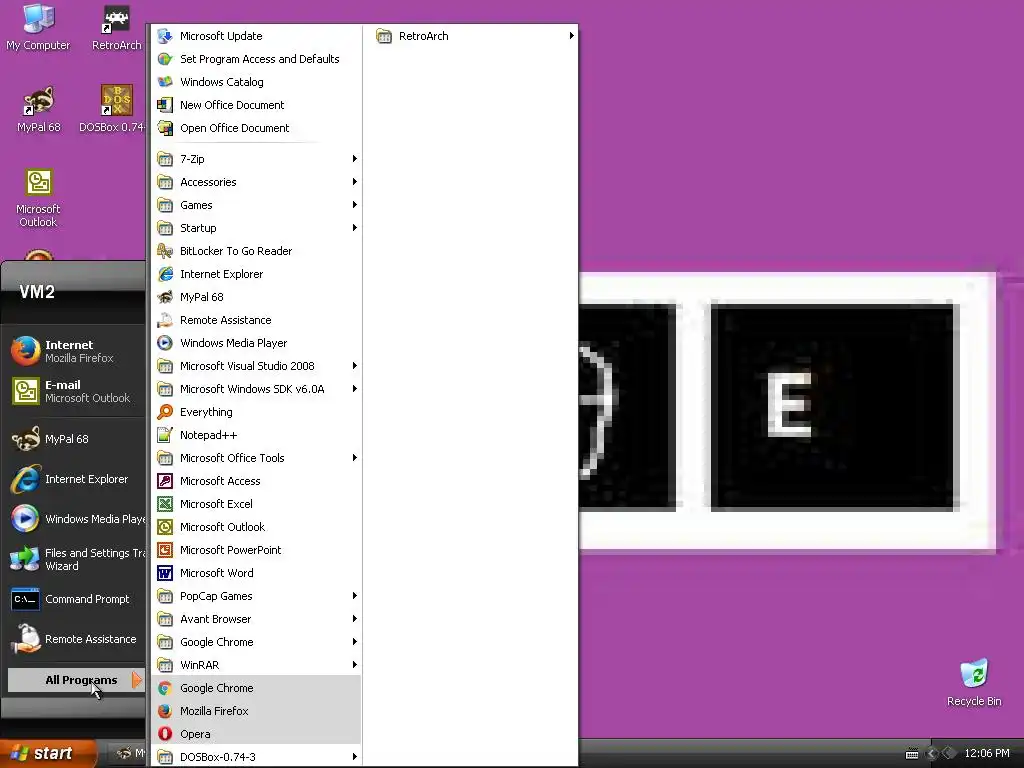
Task: Launch BitLocker To Go Reader
Action: [257, 251]
